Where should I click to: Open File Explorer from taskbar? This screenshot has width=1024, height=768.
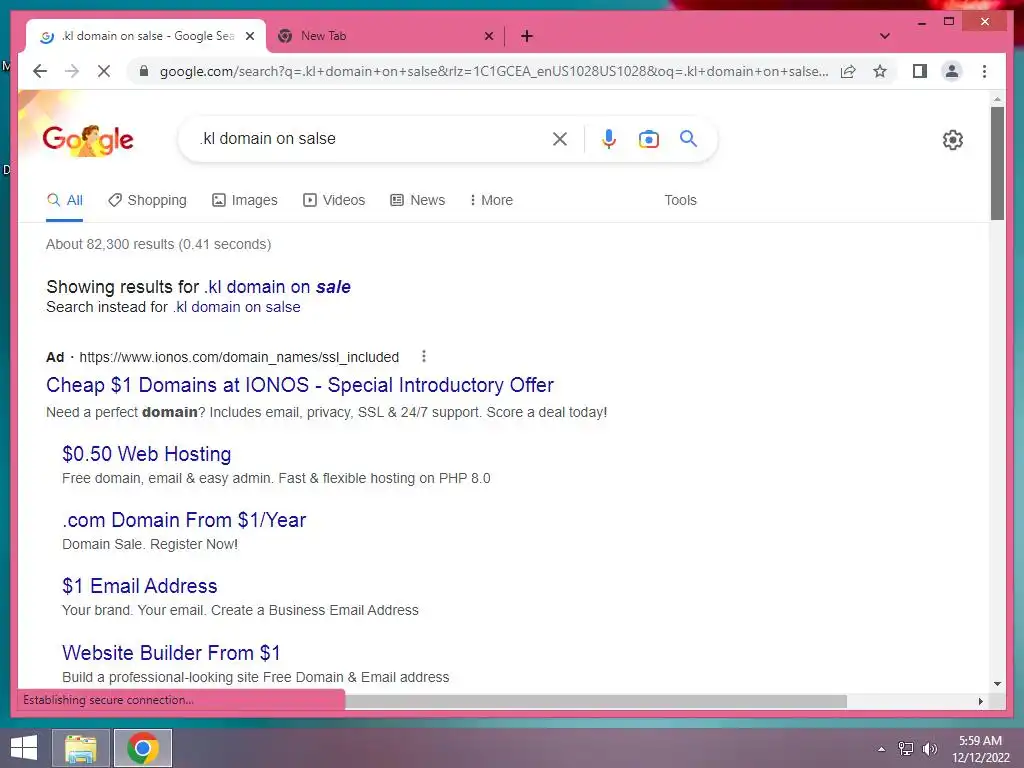(x=81, y=748)
